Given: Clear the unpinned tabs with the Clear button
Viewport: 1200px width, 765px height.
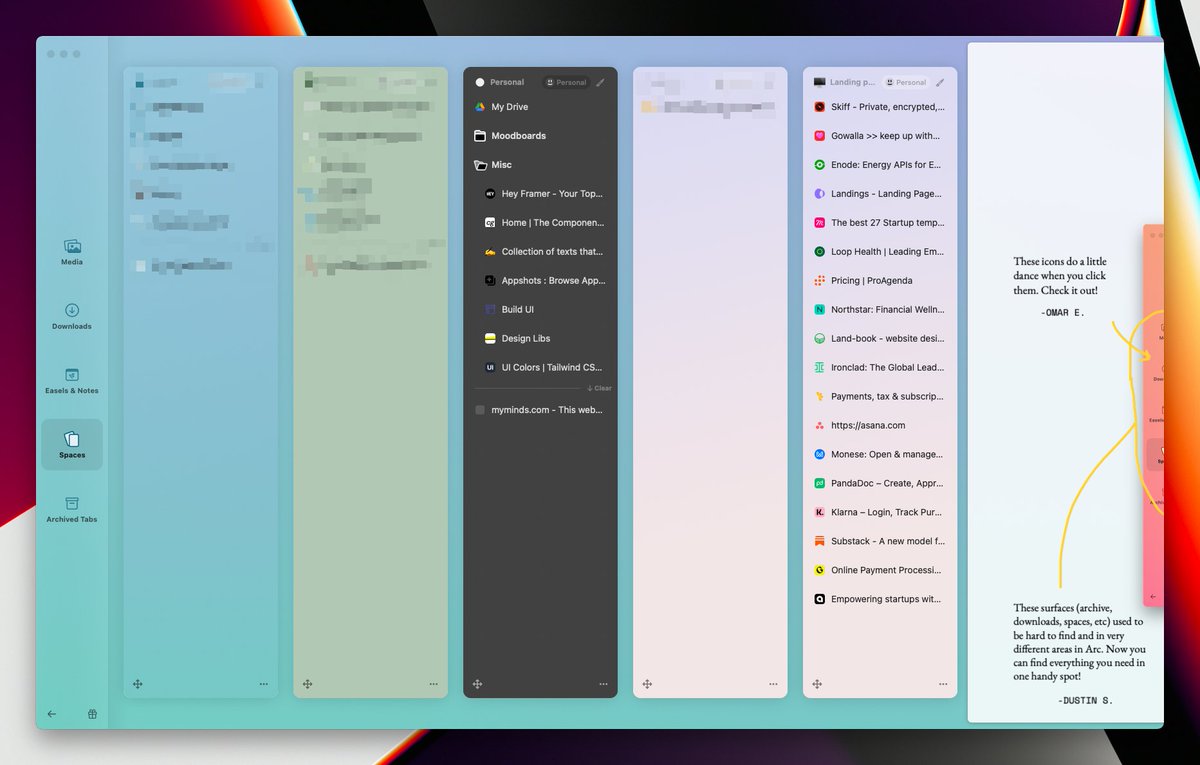Looking at the screenshot, I should tap(599, 388).
